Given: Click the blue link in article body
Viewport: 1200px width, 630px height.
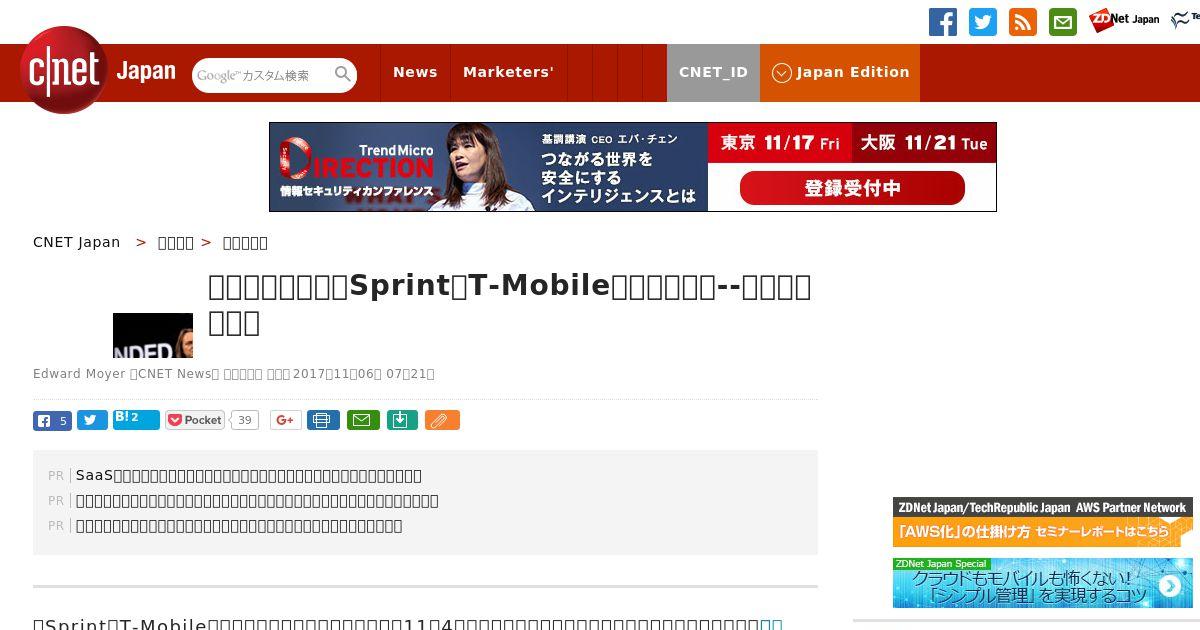Looking at the screenshot, I should pyautogui.click(x=771, y=624).
